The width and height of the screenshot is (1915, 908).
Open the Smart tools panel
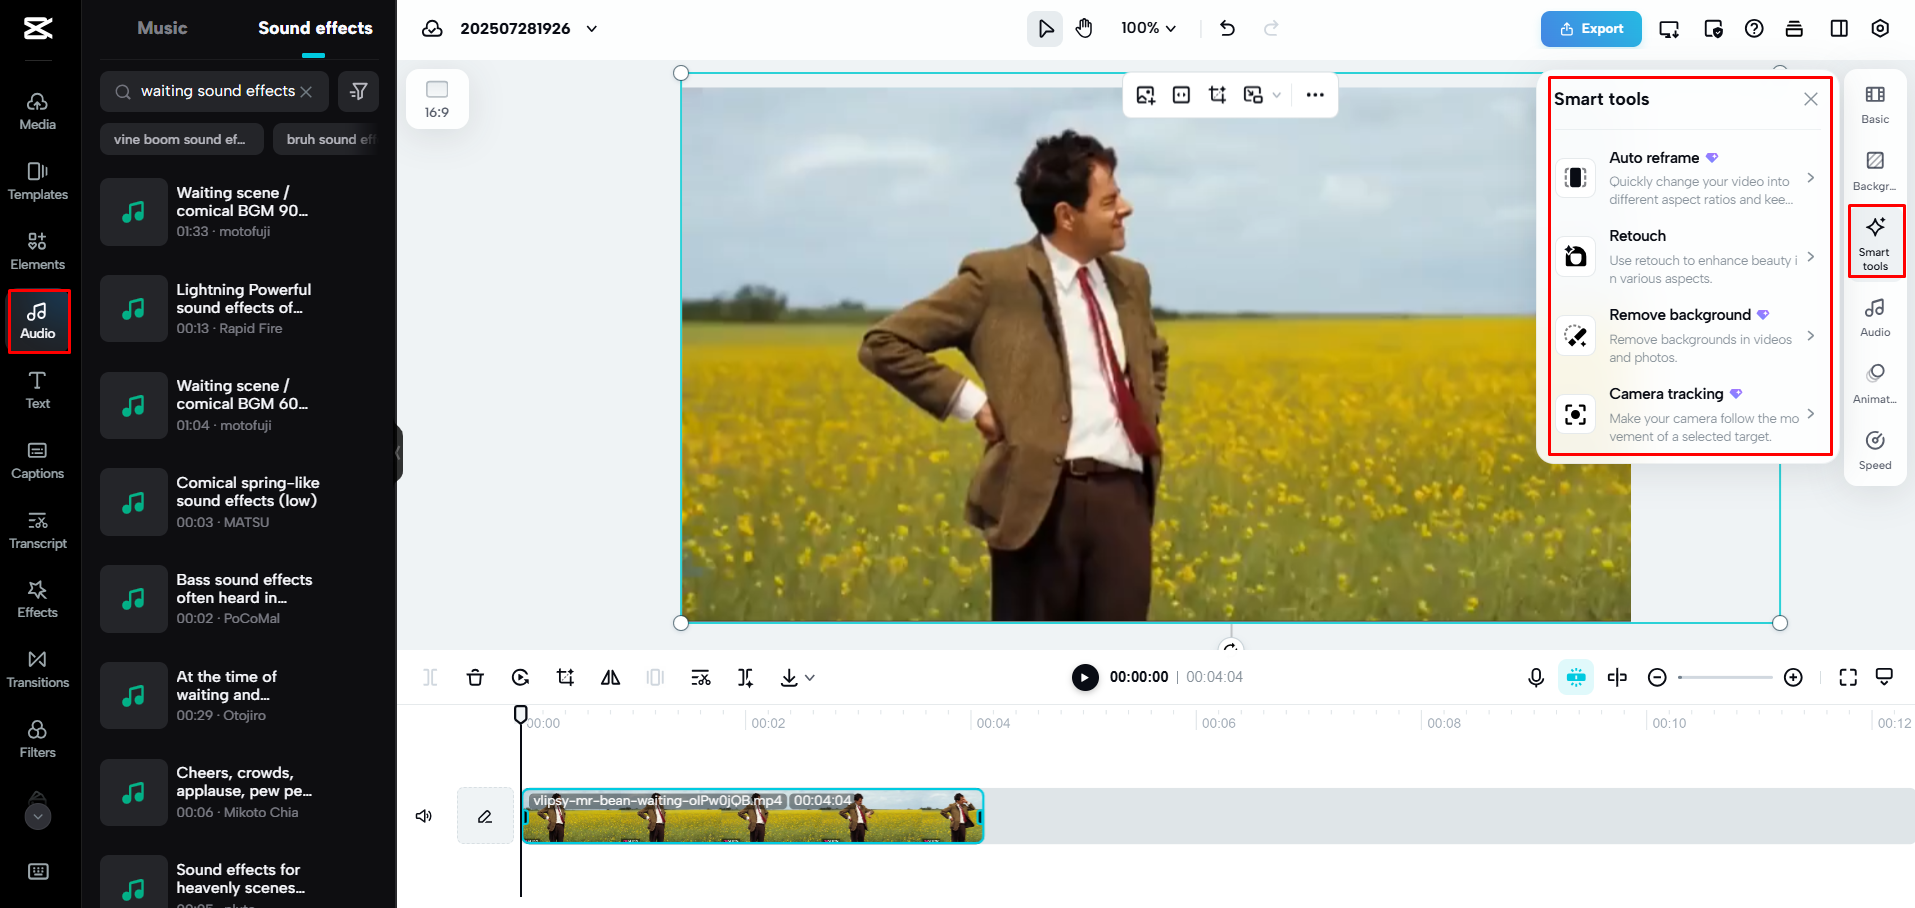pyautogui.click(x=1874, y=240)
